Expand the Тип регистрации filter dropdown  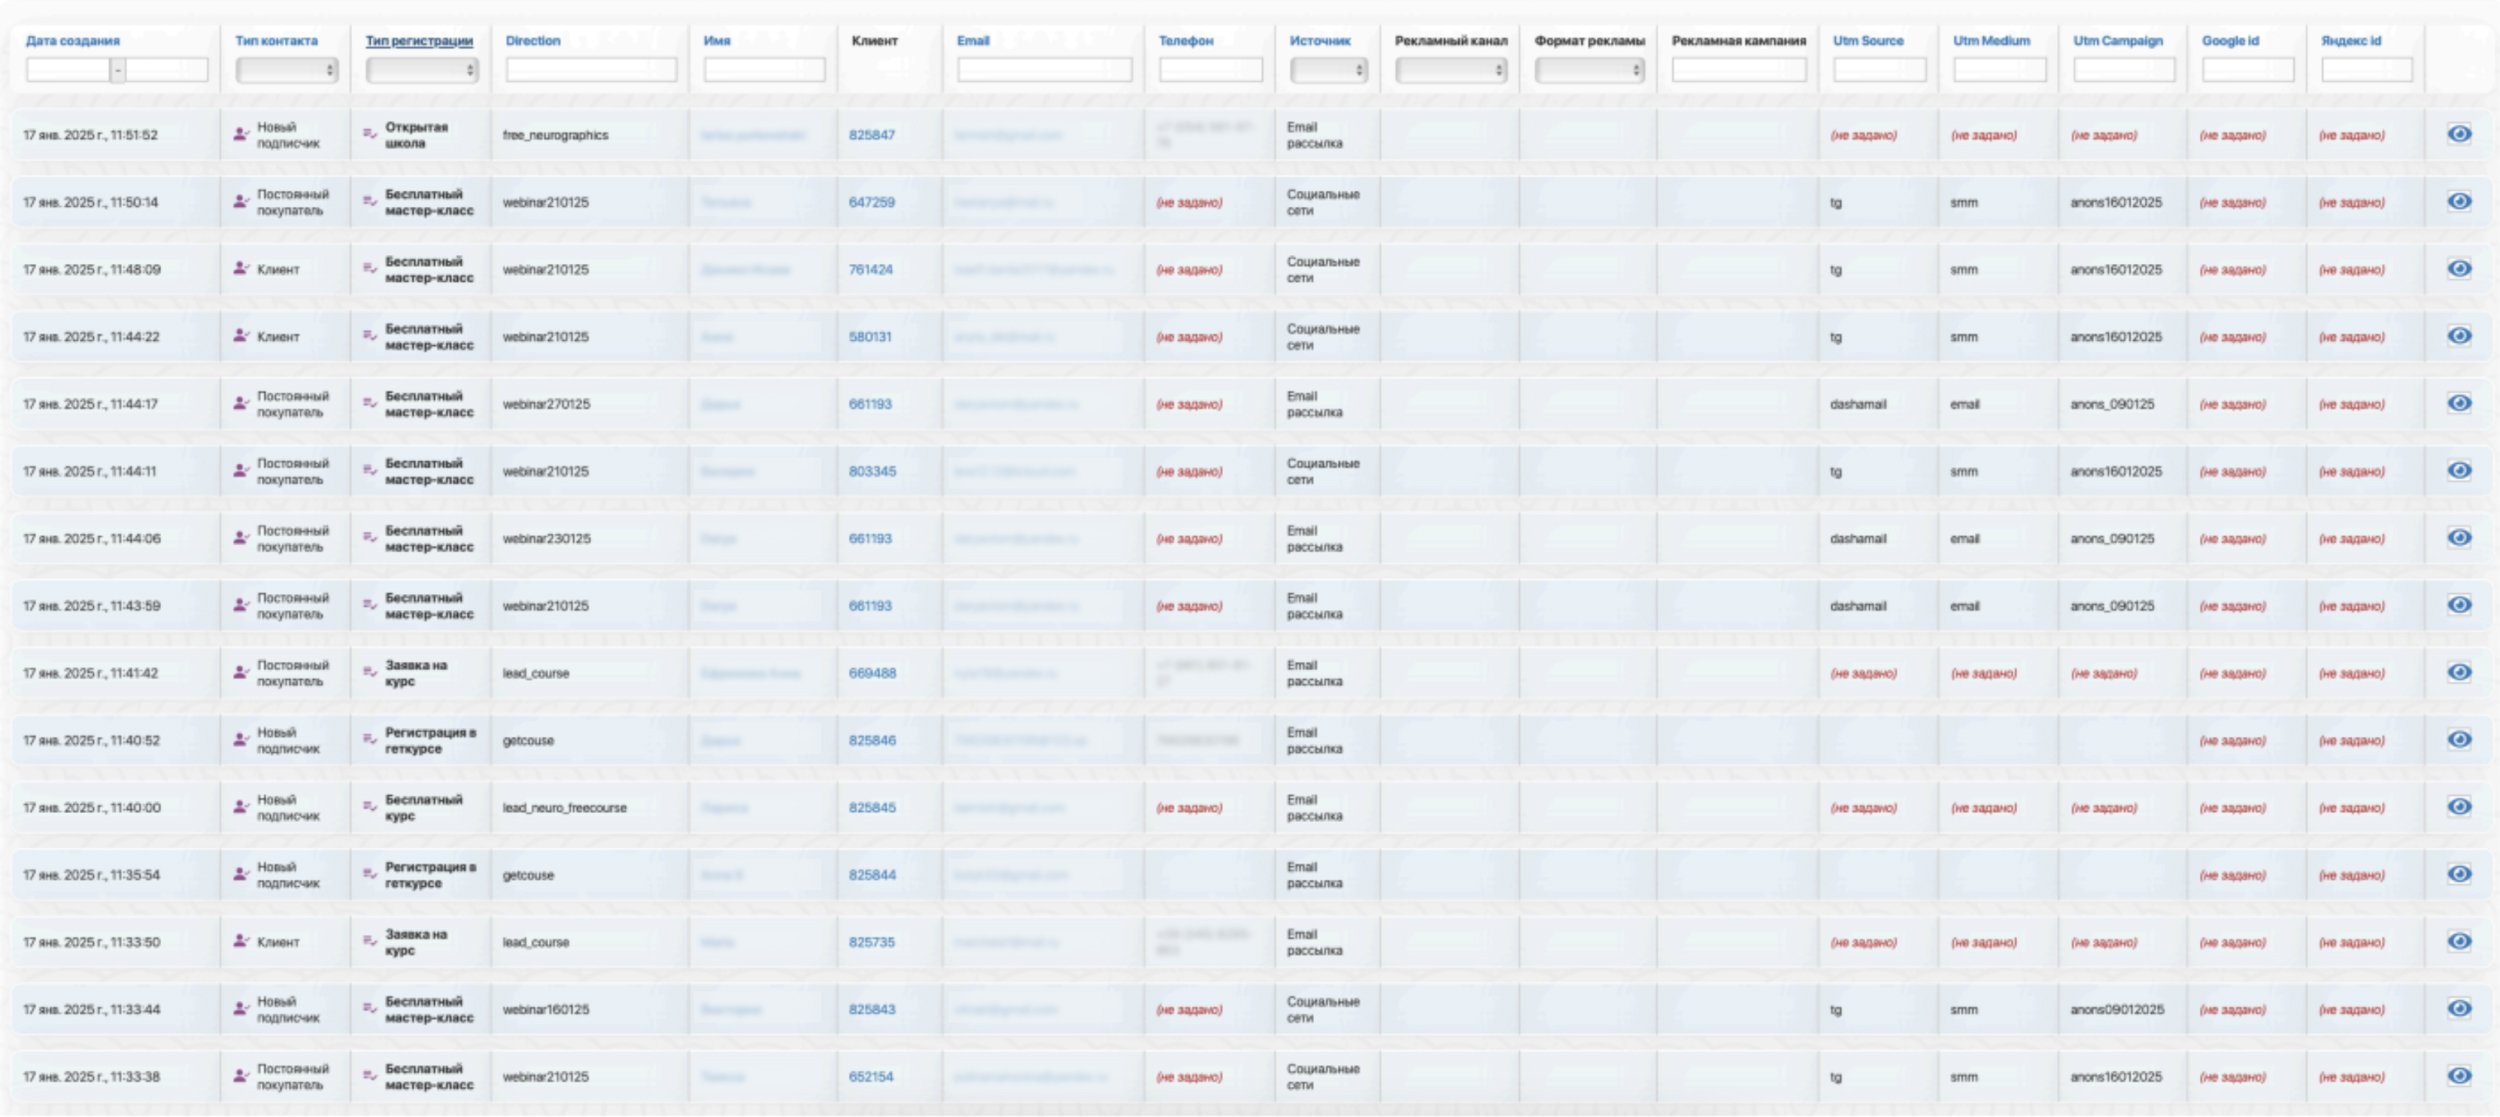pos(421,70)
